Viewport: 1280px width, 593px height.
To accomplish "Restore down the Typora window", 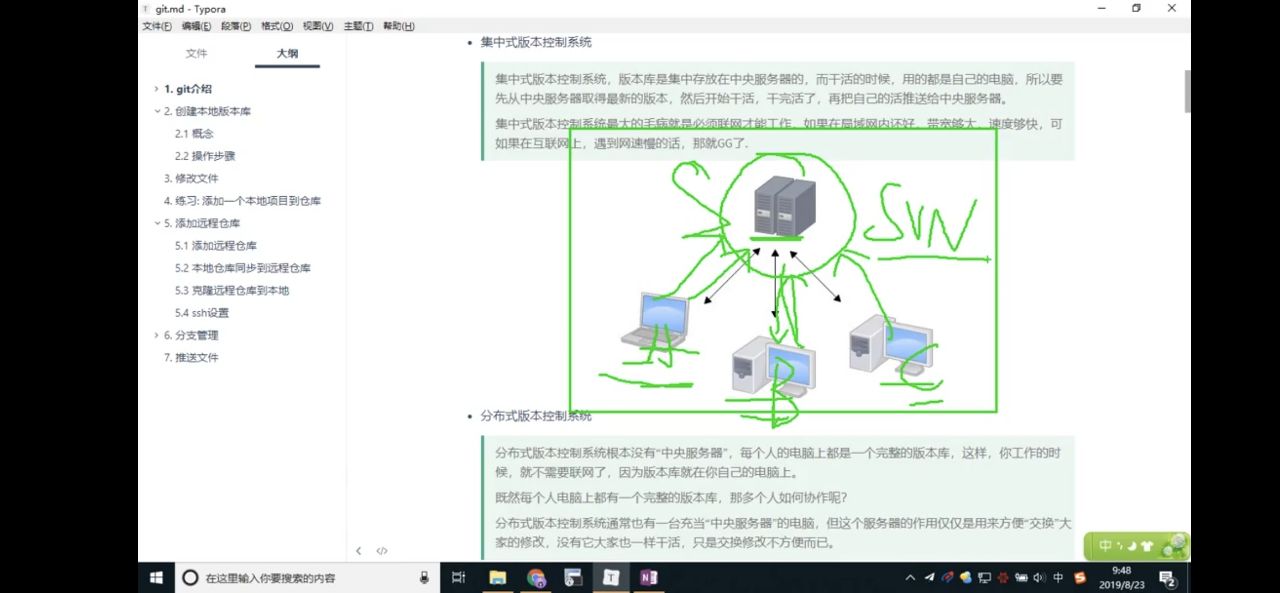I will pos(1136,8).
